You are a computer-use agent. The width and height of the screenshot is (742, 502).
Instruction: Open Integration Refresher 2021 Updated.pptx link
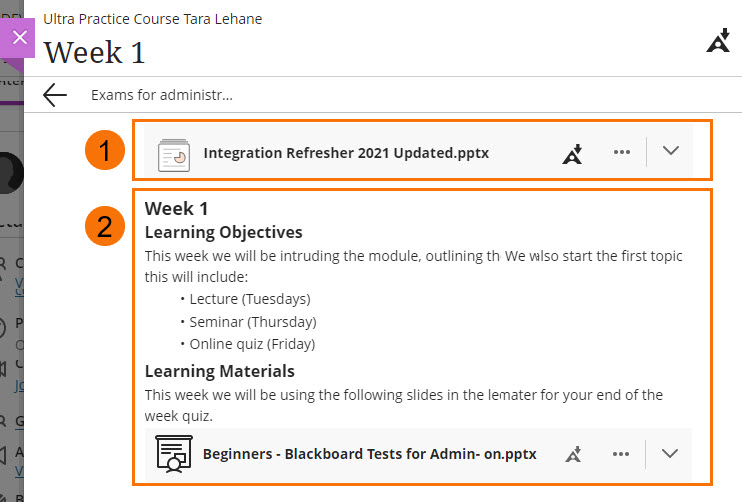pyautogui.click(x=346, y=153)
